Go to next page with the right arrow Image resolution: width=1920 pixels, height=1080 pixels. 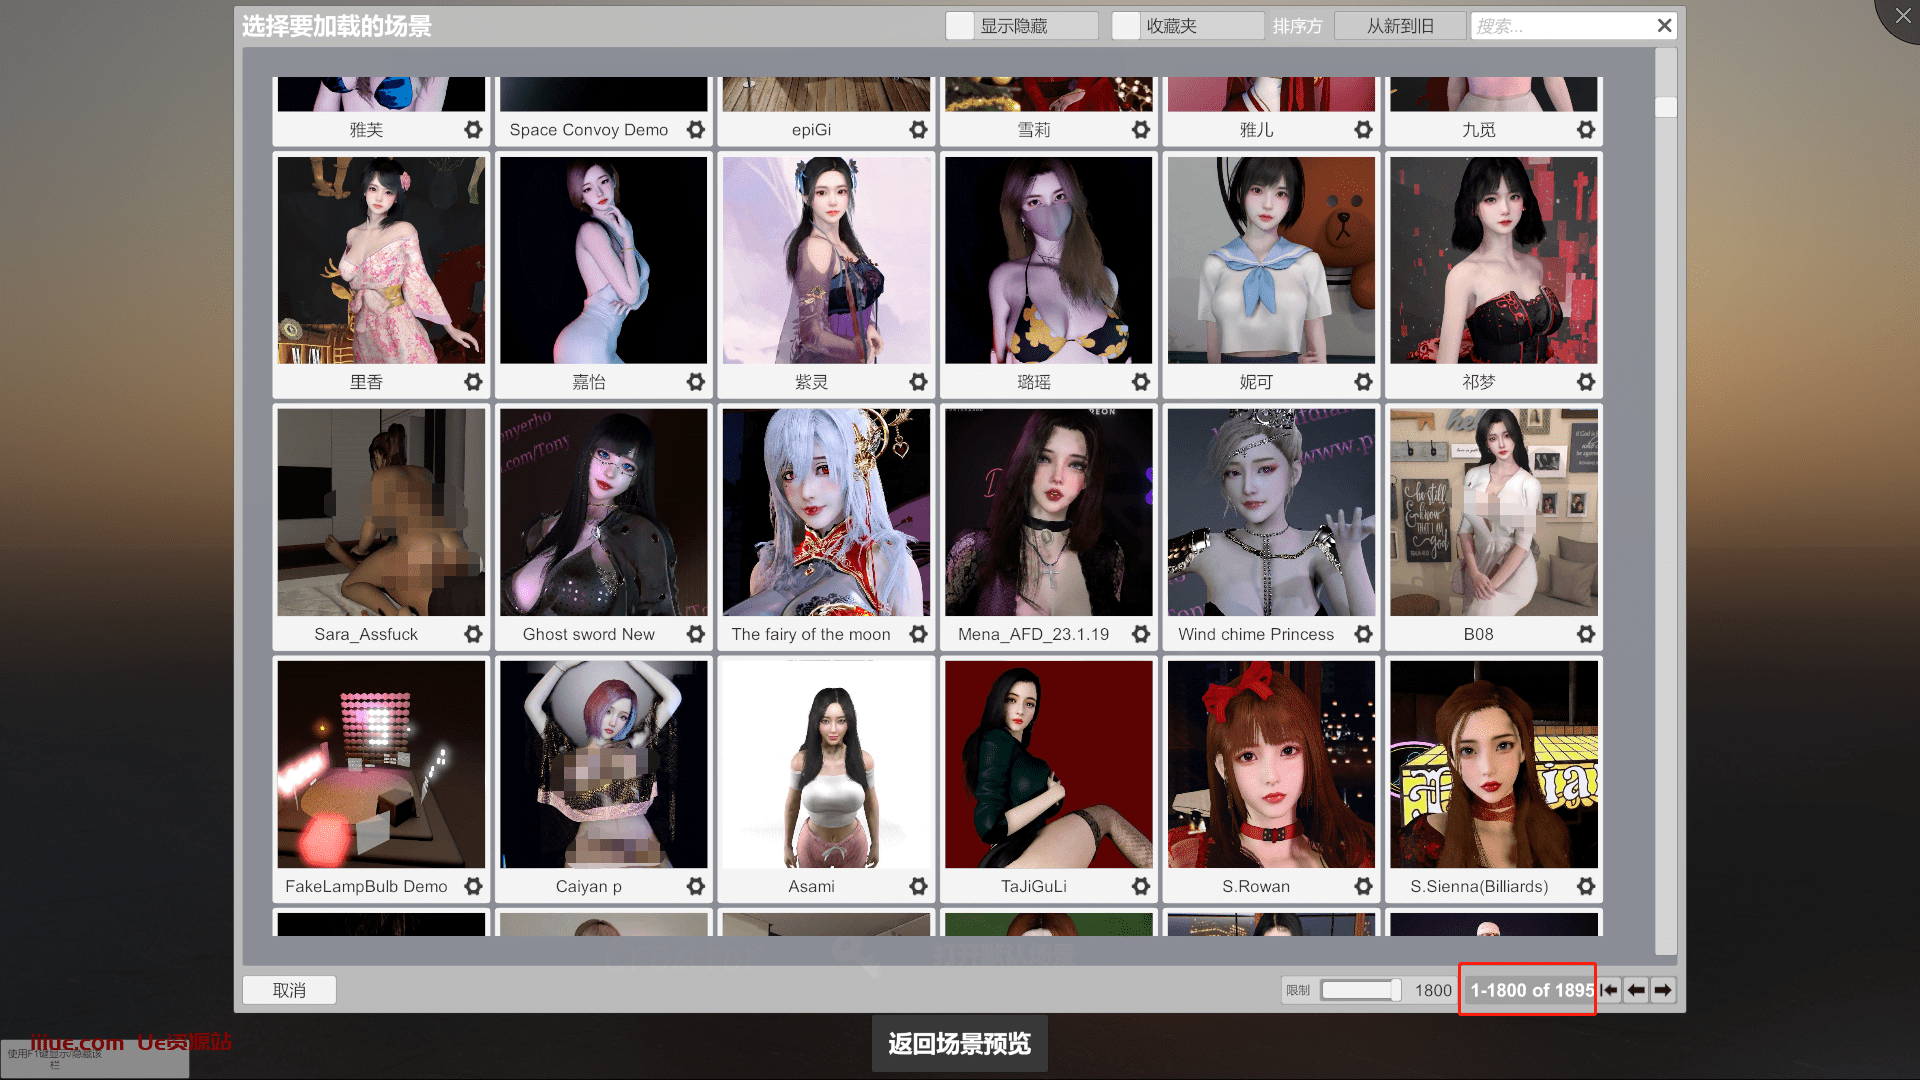[x=1663, y=990]
